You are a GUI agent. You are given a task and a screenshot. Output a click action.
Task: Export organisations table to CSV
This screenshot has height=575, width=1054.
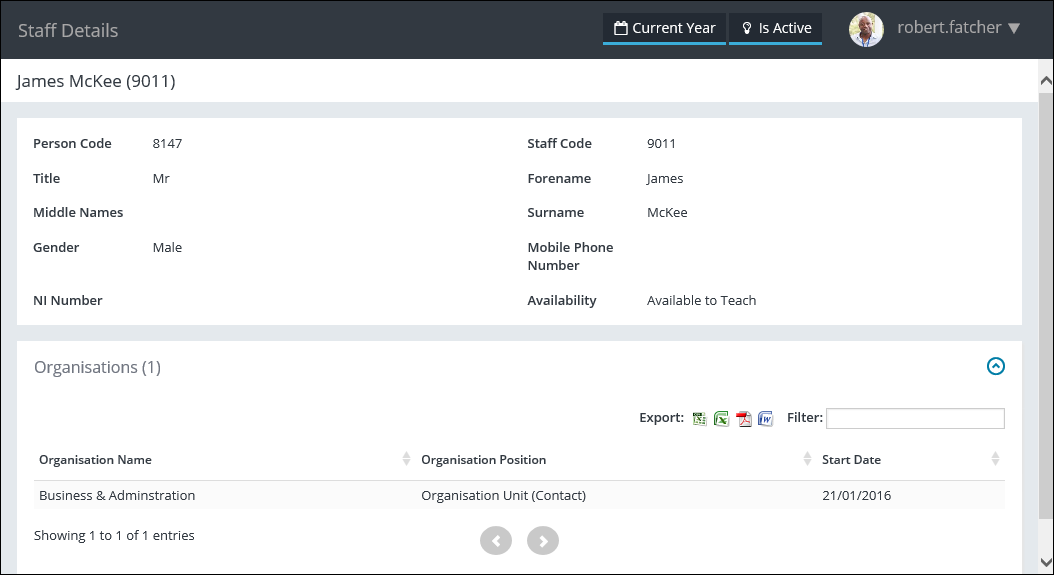tap(700, 419)
